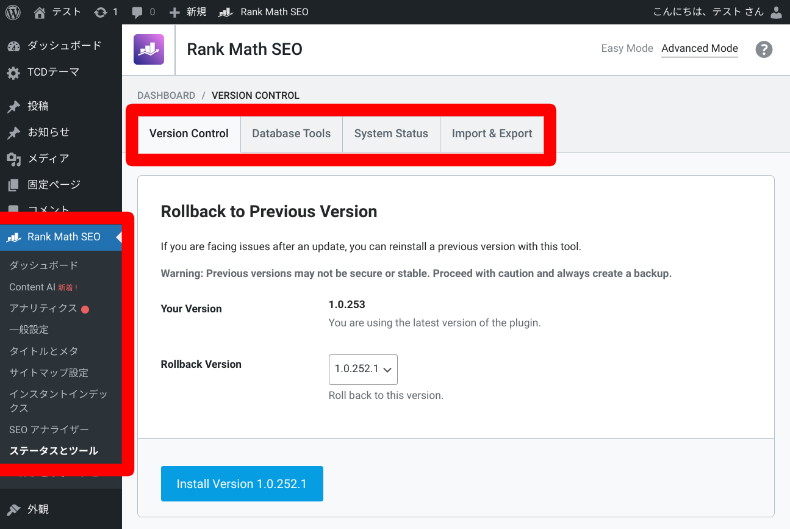Screen dimensions: 790x529
Task: Open the 新規 new content menu
Action: 188,12
